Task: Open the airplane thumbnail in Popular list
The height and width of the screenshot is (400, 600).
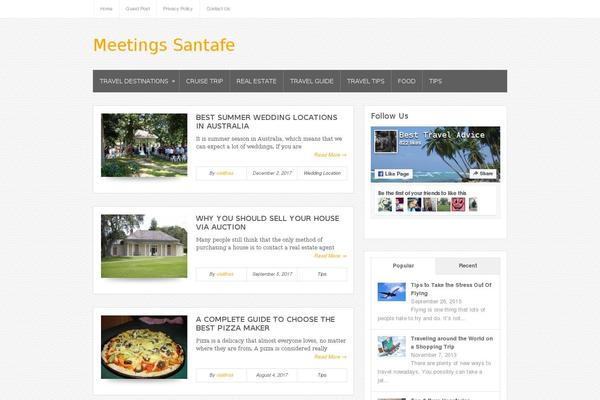Action: (391, 292)
